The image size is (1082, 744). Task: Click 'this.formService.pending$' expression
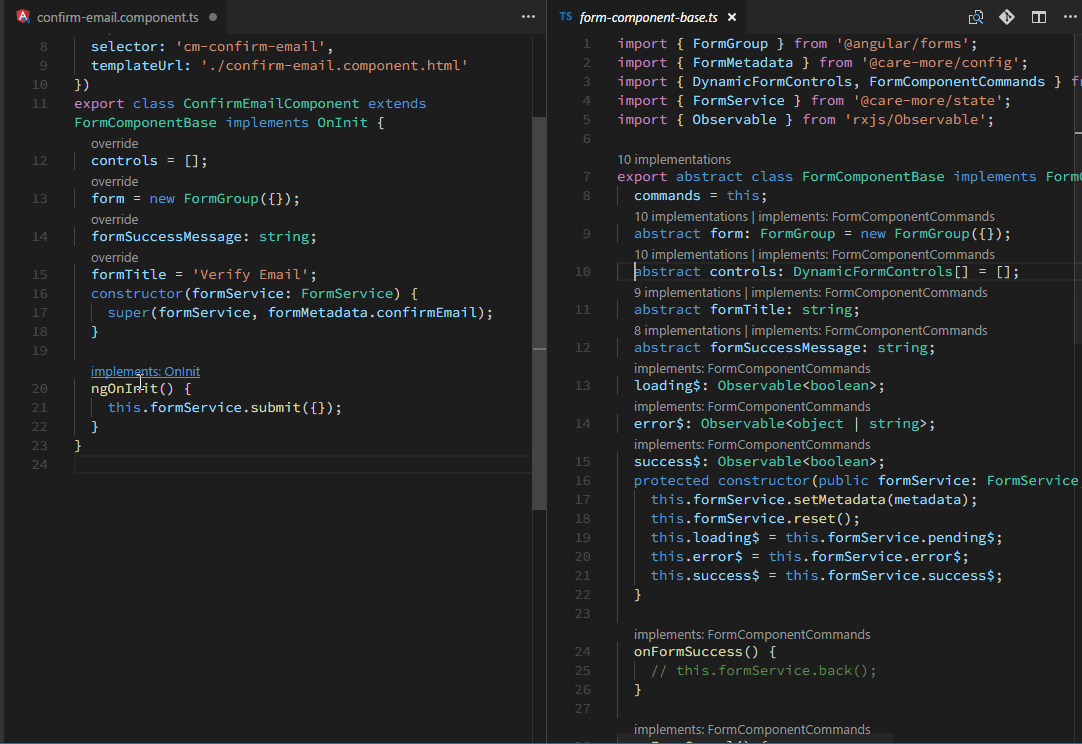tap(889, 538)
